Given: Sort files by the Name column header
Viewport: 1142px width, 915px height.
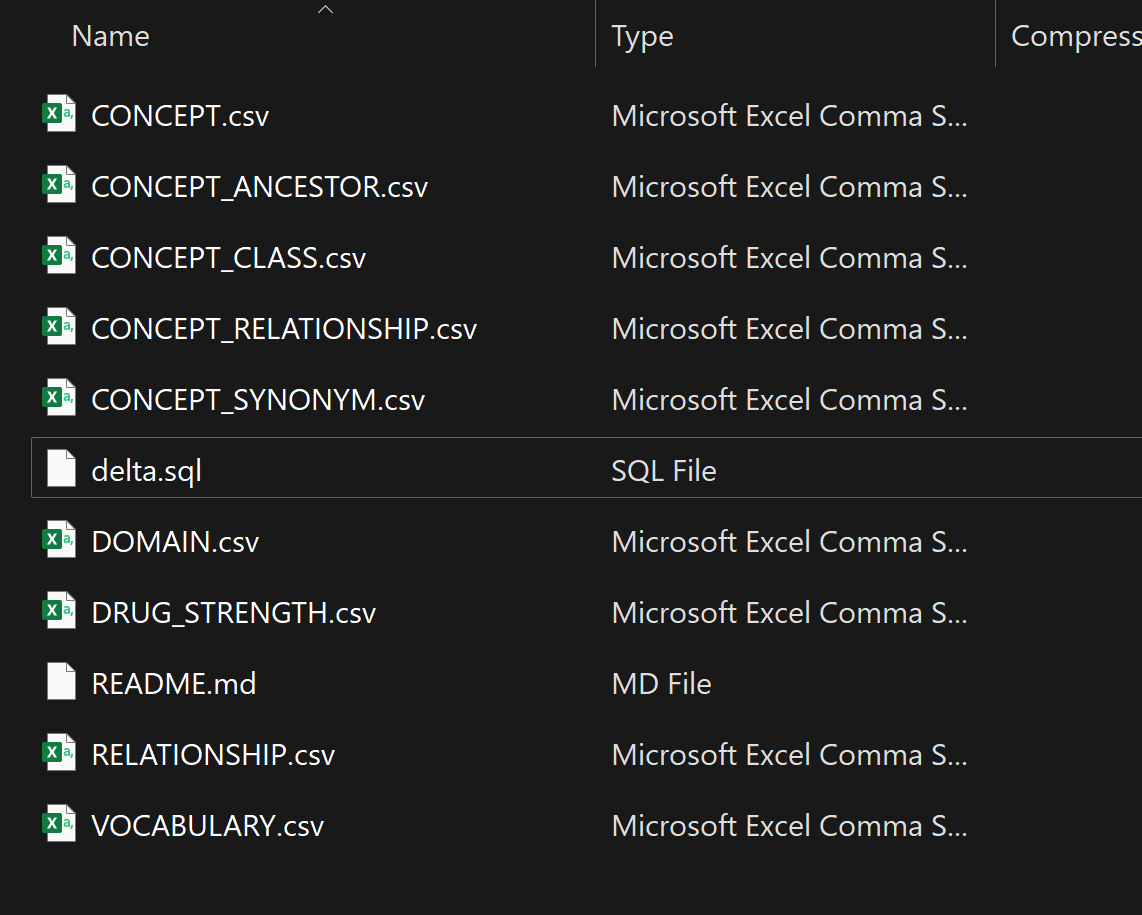Looking at the screenshot, I should point(111,36).
